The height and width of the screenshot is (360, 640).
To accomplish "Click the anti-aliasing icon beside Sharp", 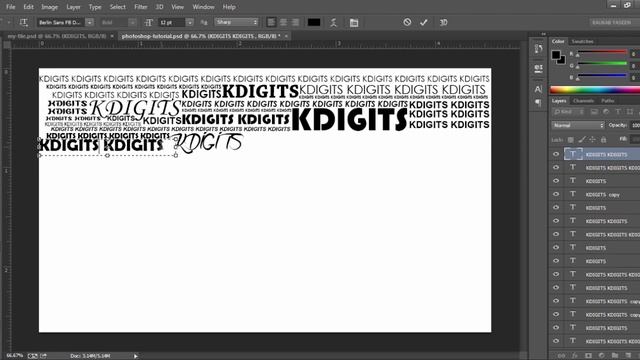I will click(204, 22).
